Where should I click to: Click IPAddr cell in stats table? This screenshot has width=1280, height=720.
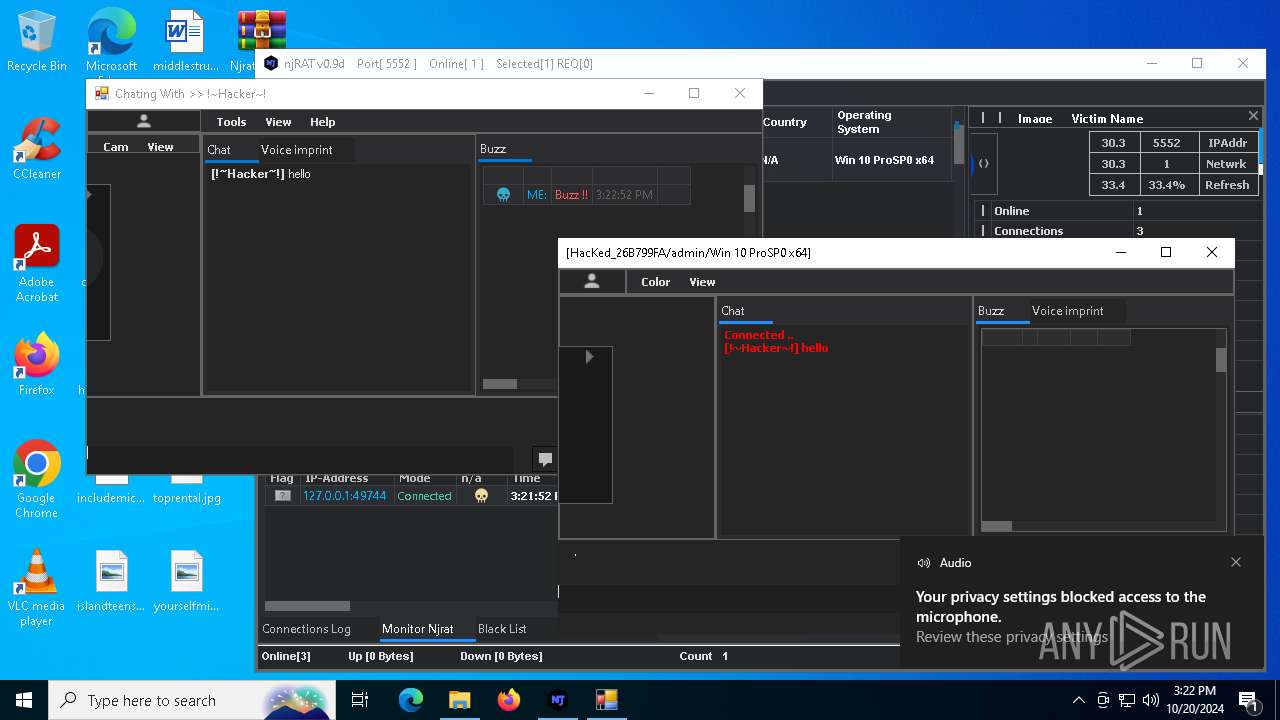coord(1227,143)
